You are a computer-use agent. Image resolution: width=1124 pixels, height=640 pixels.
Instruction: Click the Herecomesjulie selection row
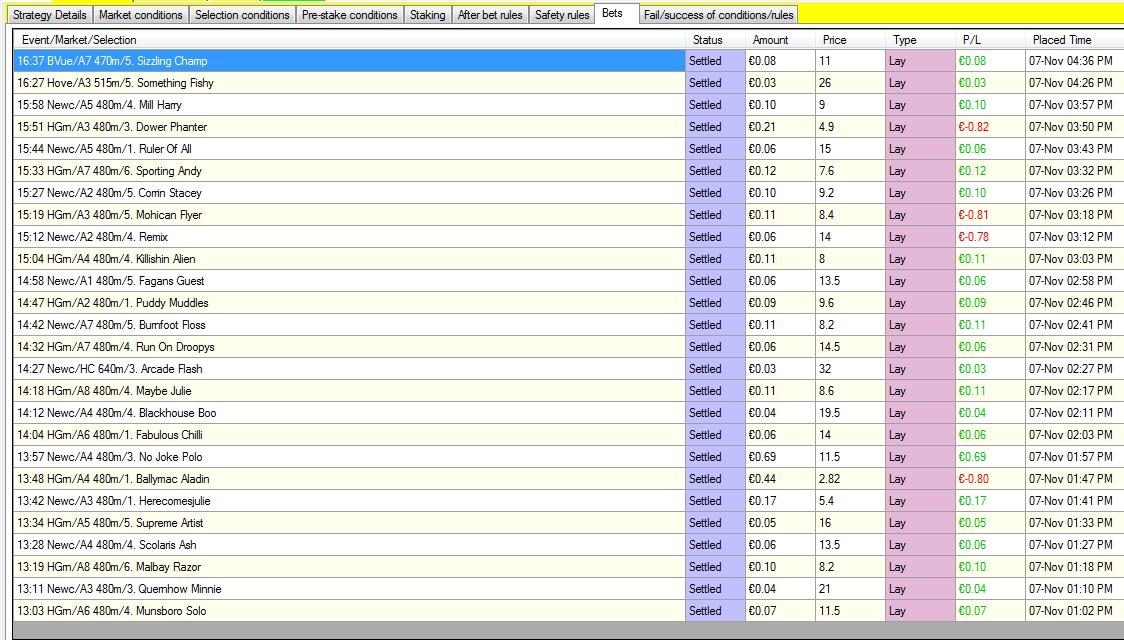click(569, 500)
